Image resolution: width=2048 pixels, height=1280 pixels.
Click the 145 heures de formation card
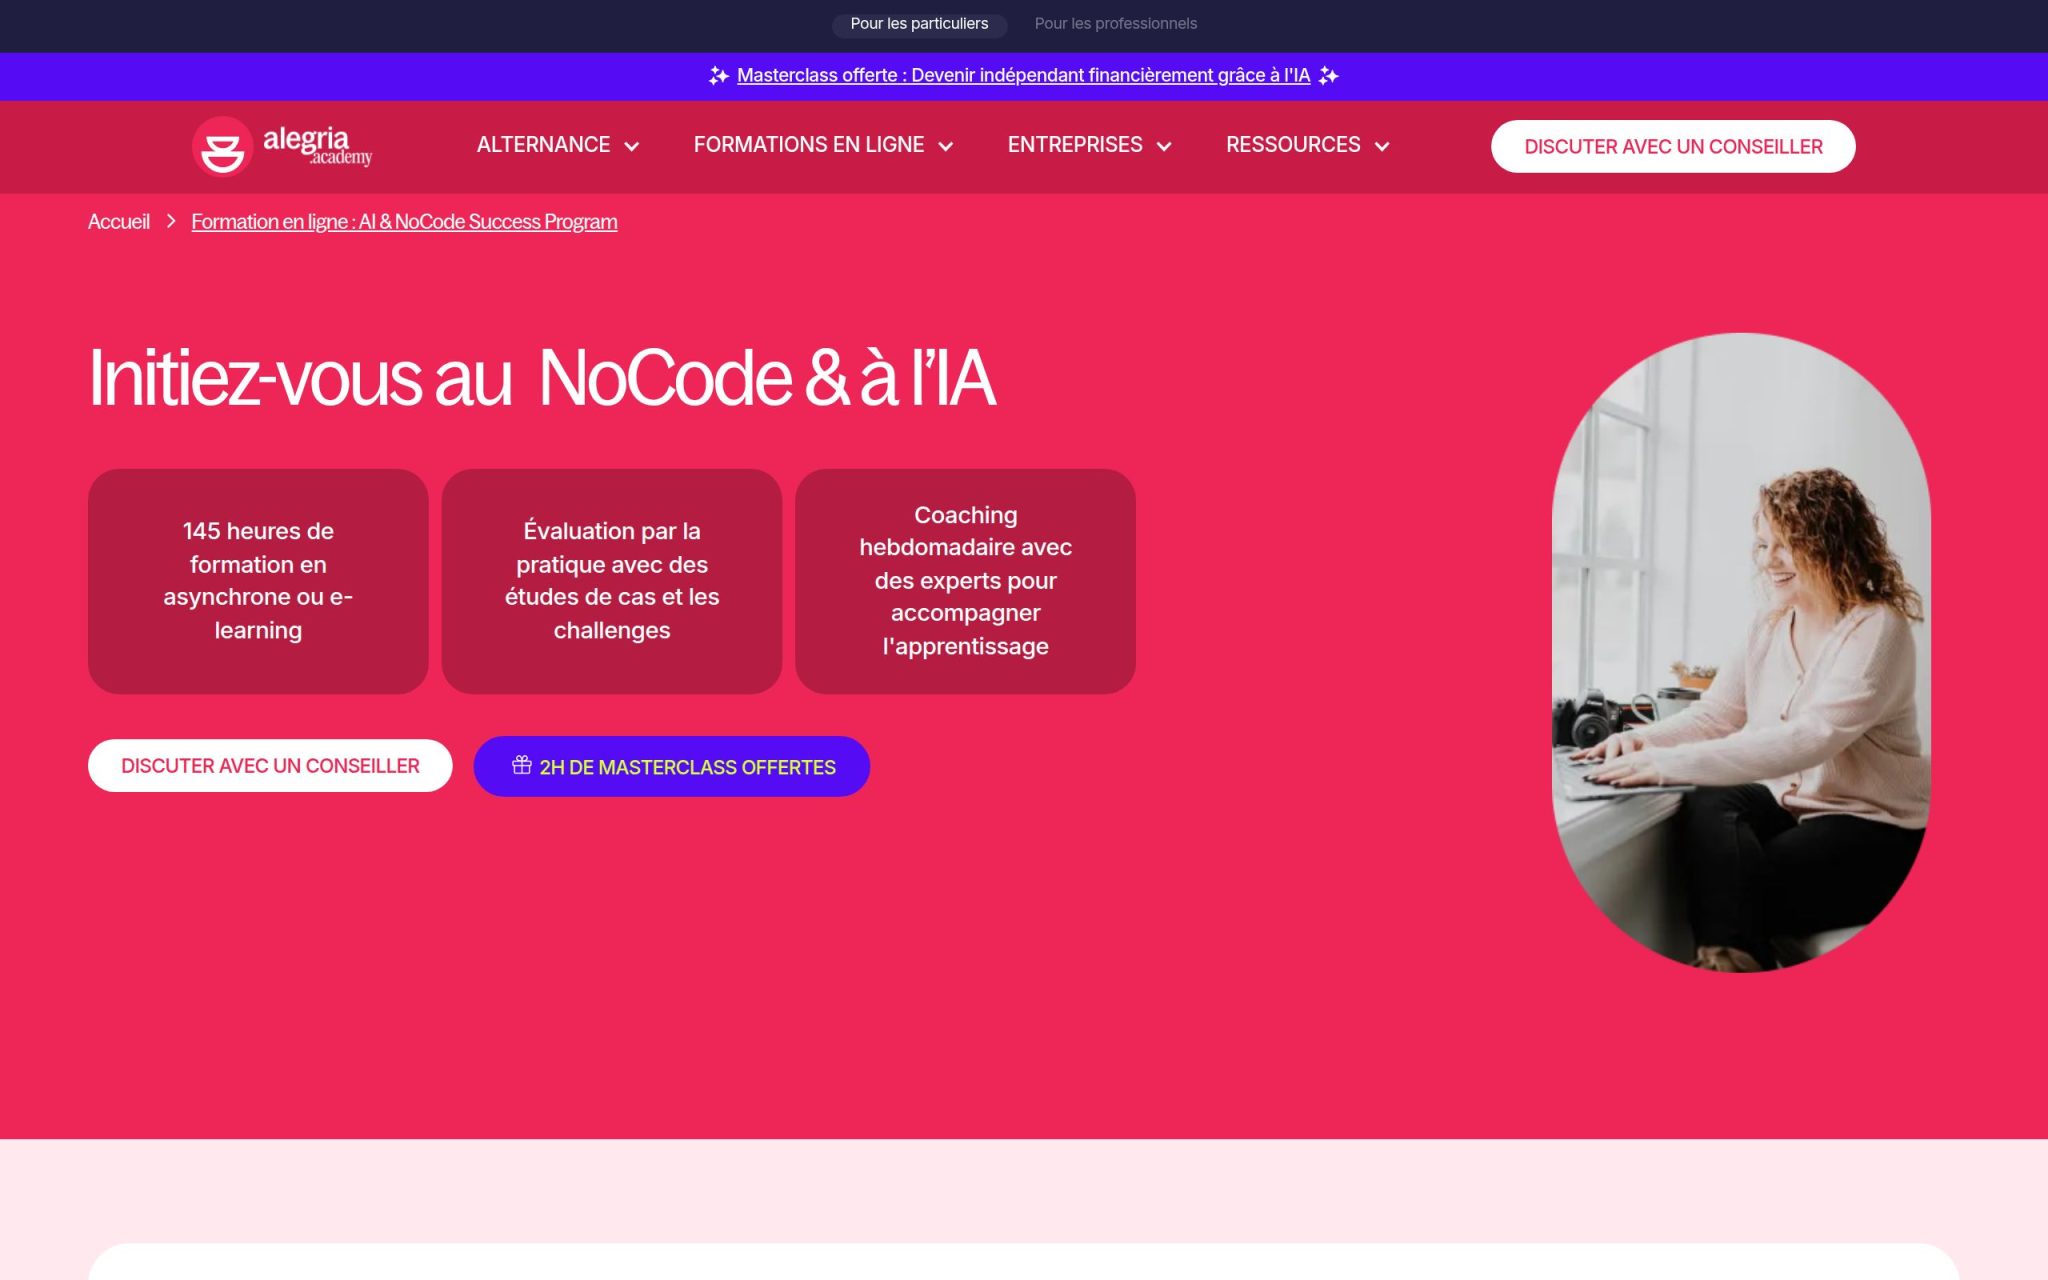(x=258, y=581)
